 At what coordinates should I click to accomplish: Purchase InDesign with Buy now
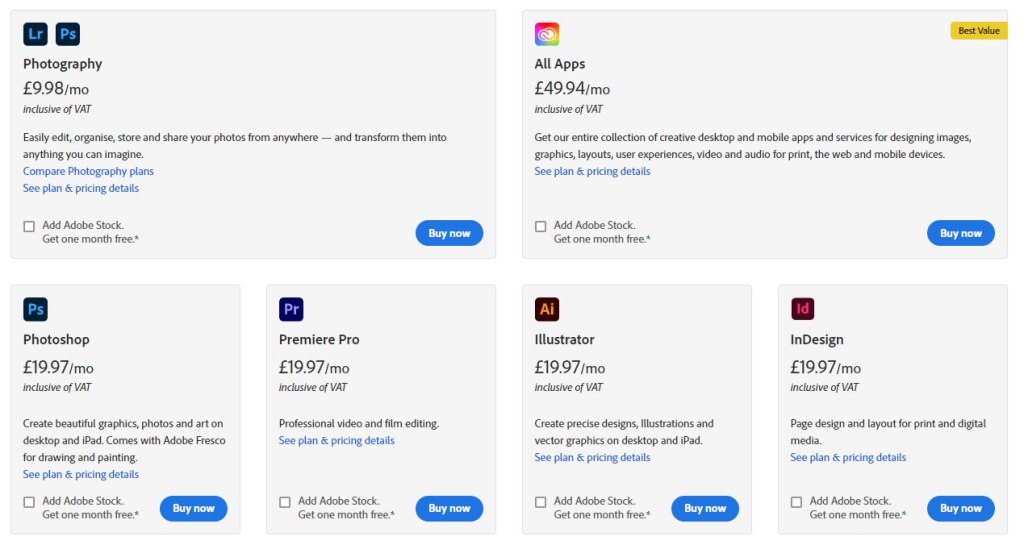pos(960,508)
